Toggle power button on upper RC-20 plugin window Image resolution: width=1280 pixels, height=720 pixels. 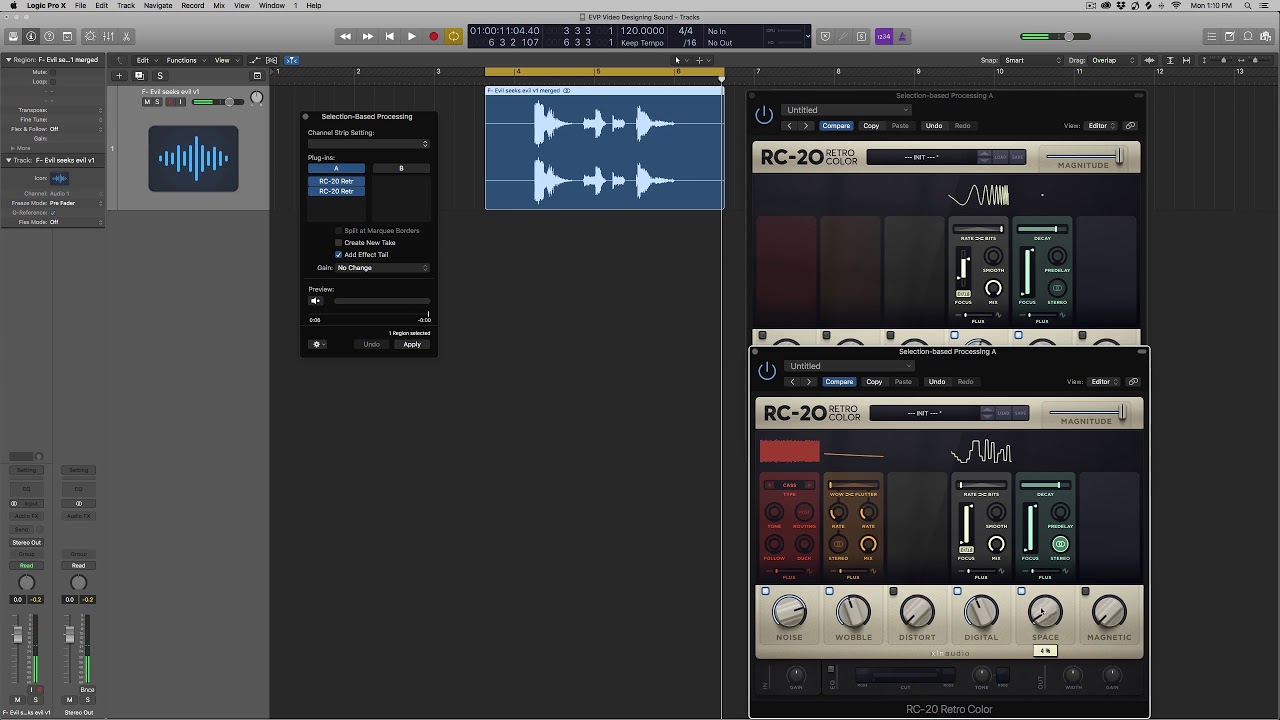click(764, 115)
